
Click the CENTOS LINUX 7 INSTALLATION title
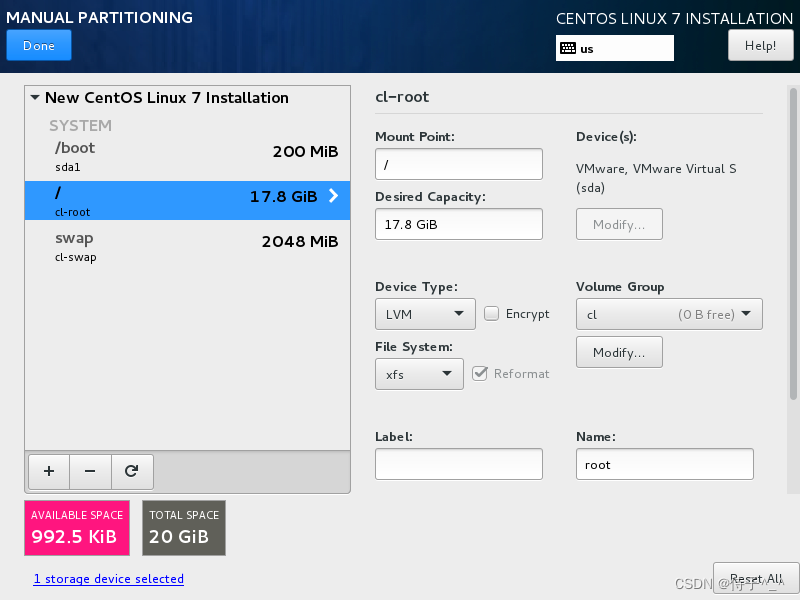pos(674,18)
